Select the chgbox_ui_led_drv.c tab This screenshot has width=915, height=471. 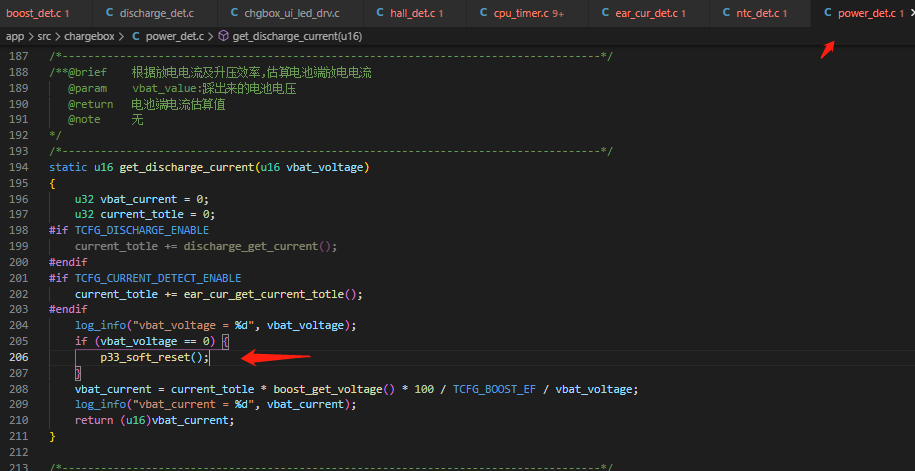click(x=289, y=13)
